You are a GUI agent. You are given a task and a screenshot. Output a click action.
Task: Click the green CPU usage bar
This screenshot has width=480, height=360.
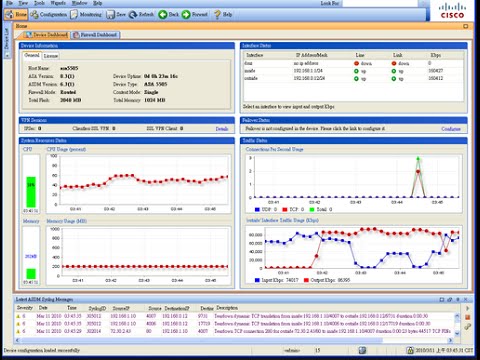tap(31, 192)
